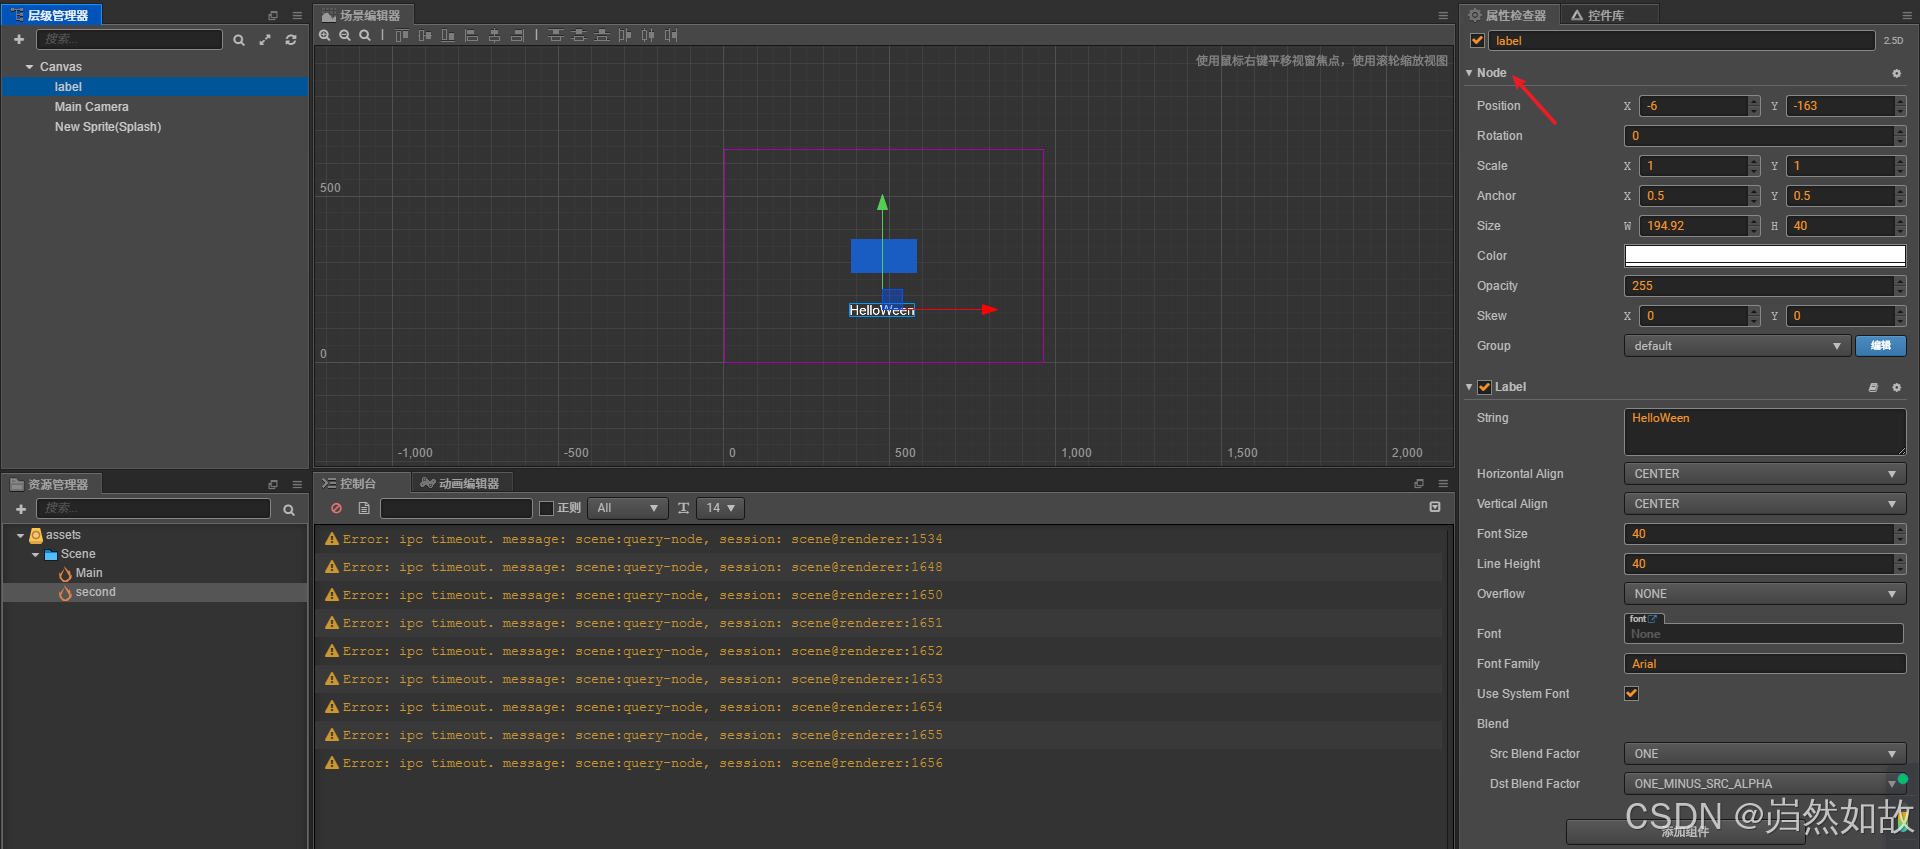Open Node component settings gear
The height and width of the screenshot is (849, 1920).
point(1896,73)
